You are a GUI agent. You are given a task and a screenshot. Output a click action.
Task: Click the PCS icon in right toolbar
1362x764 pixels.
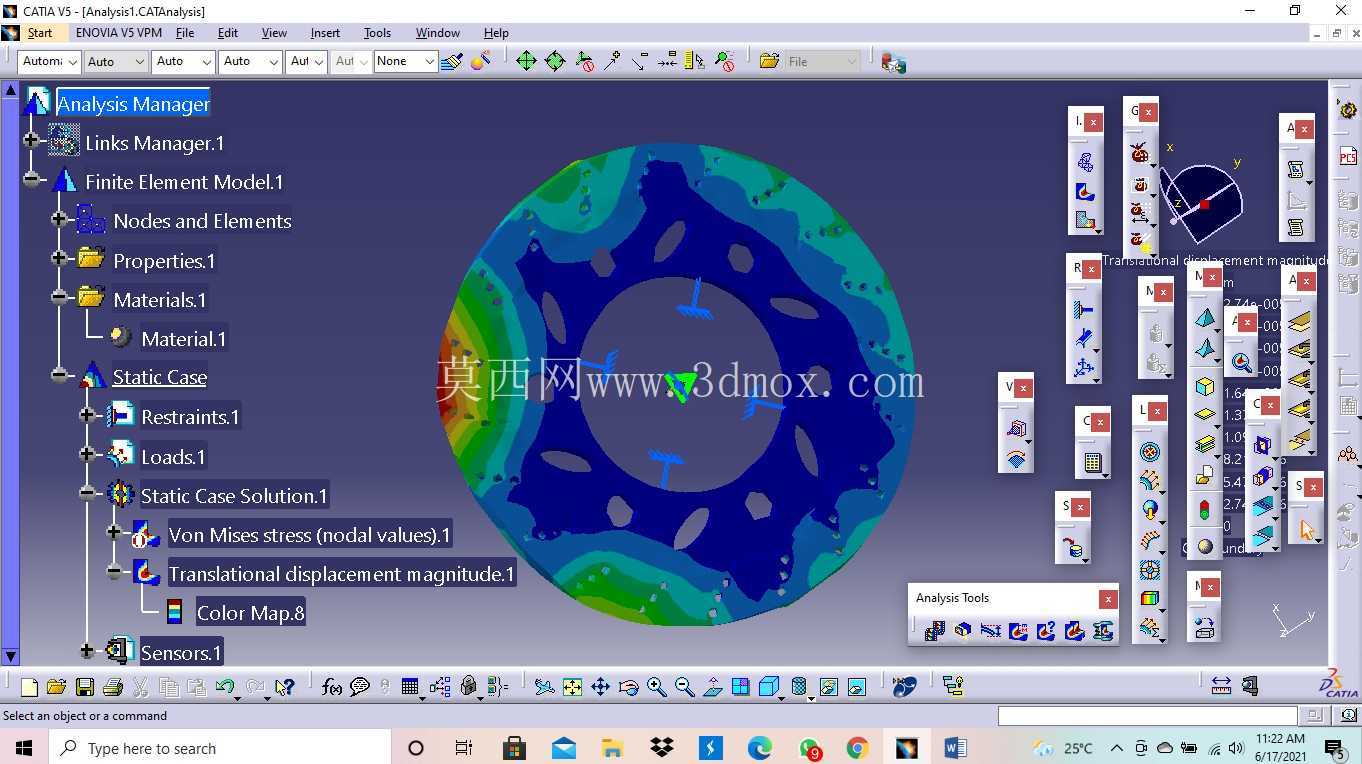click(x=1348, y=156)
